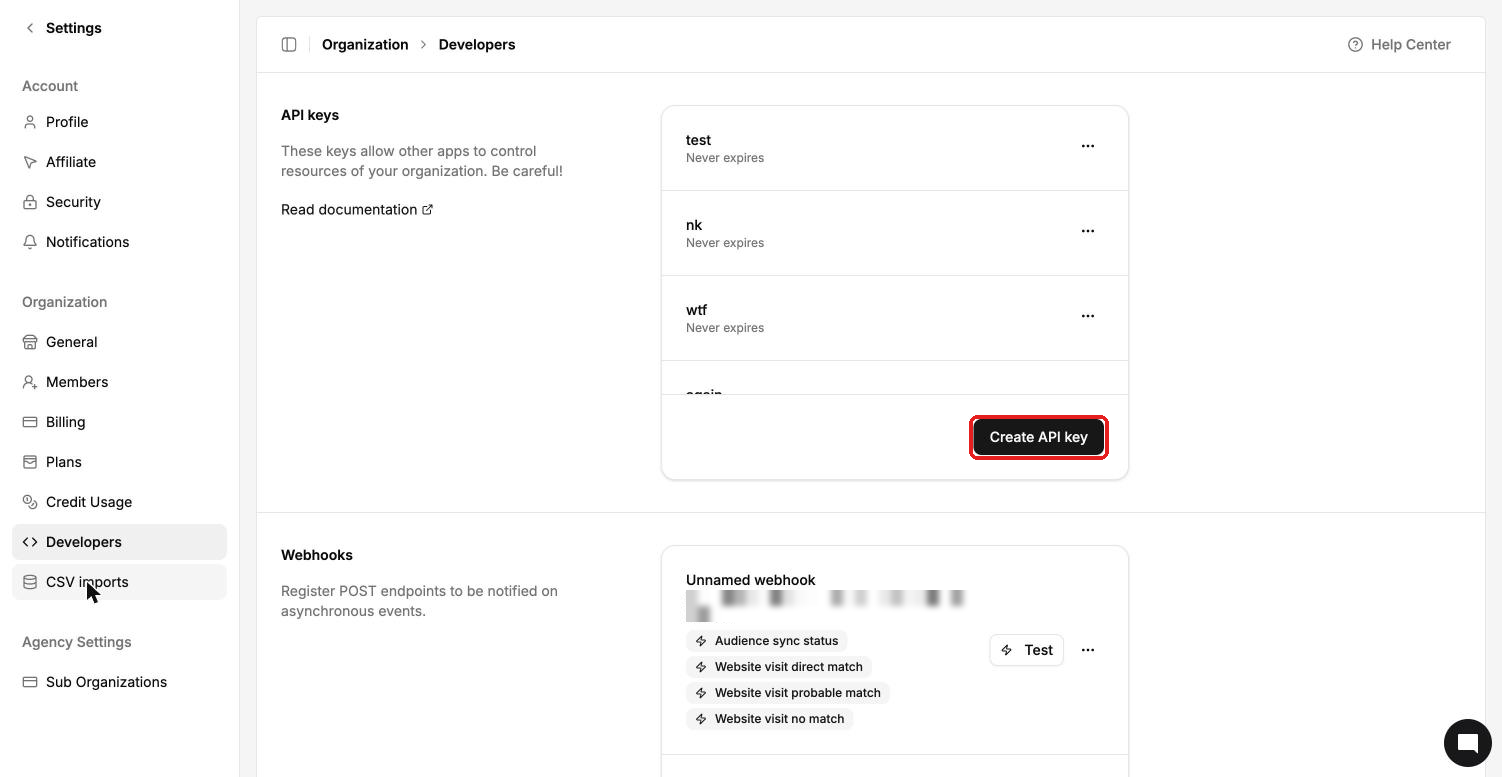Click the Create API key button
The image size is (1502, 777).
[x=1038, y=437]
